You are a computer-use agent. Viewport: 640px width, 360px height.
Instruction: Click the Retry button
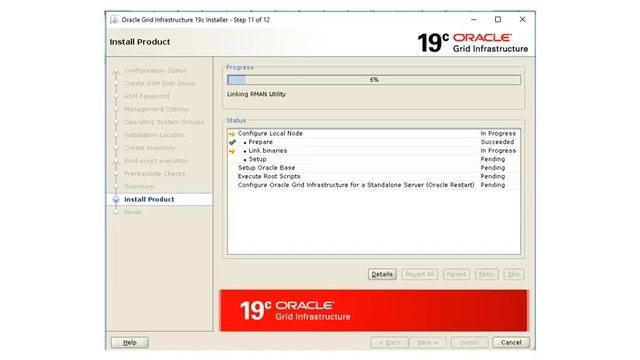[x=487, y=275]
